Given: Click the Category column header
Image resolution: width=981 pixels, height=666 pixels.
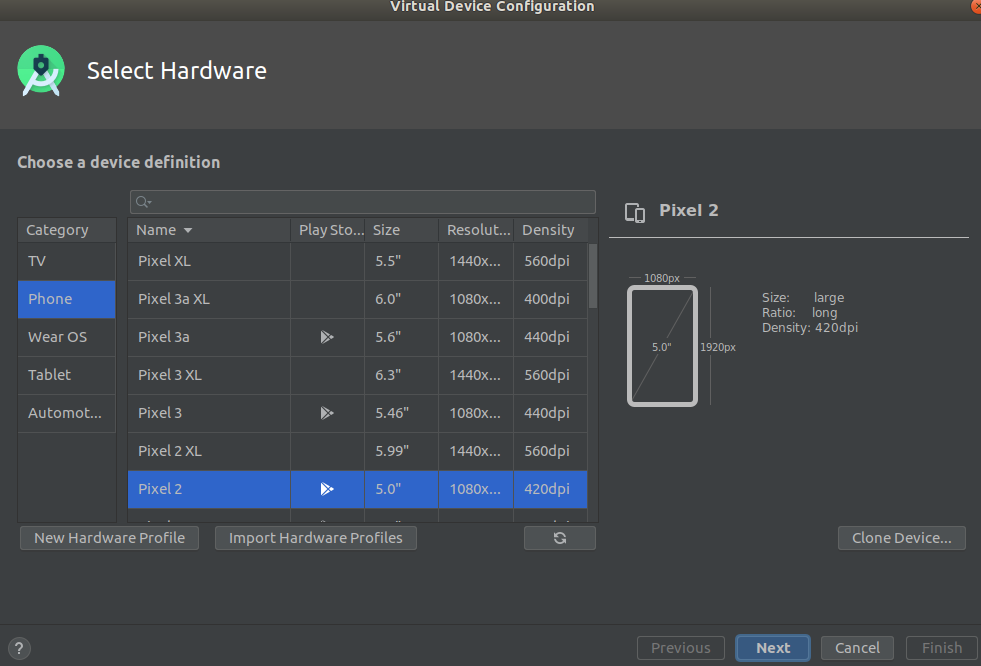Looking at the screenshot, I should [x=67, y=230].
